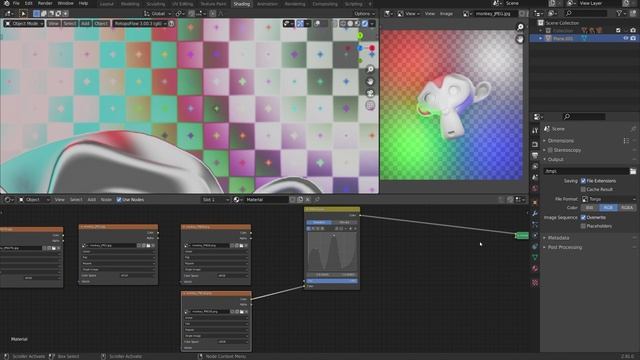Click the pan hand gizmo in 3D viewport
Screen dimensions: 640x360
[370, 82]
